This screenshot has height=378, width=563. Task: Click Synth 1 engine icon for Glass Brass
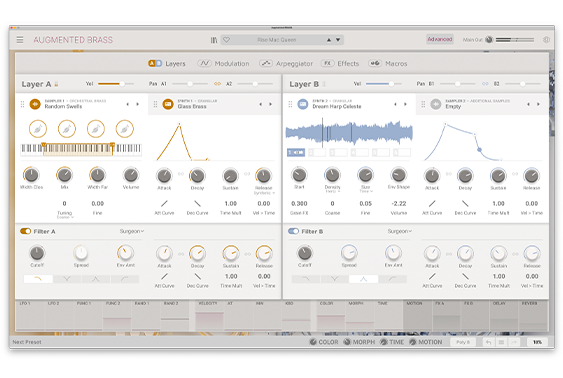[x=168, y=104]
